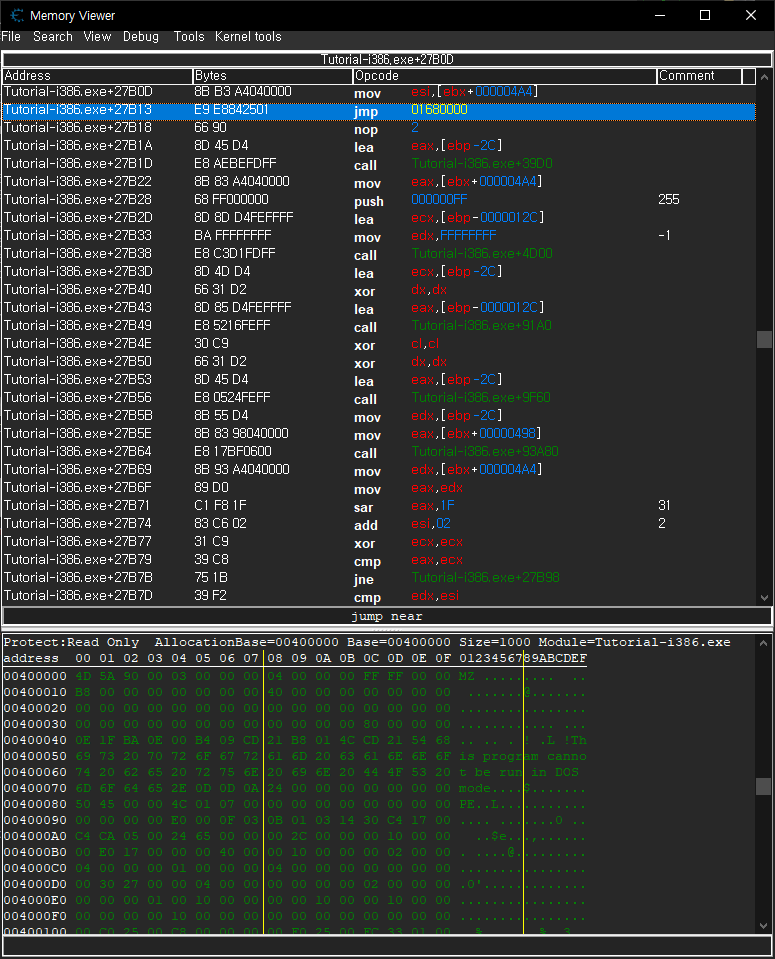Click the Cheat Engine app icon in title bar
This screenshot has height=959, width=775.
tap(17, 15)
